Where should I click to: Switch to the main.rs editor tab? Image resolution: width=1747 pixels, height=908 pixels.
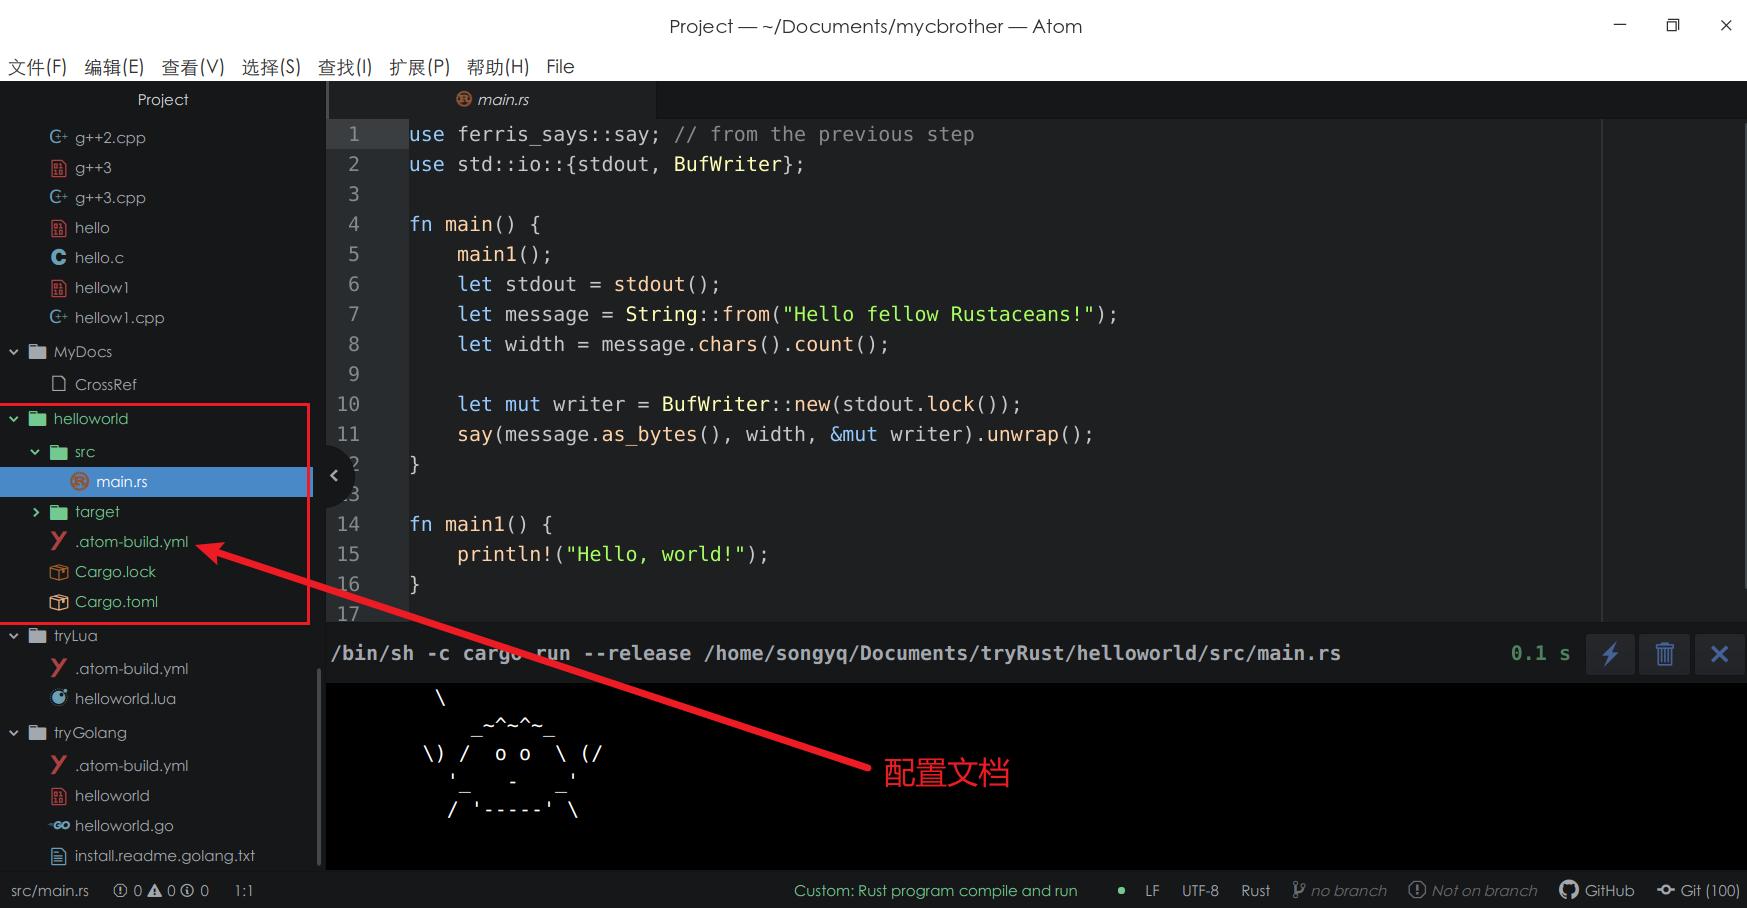(493, 99)
